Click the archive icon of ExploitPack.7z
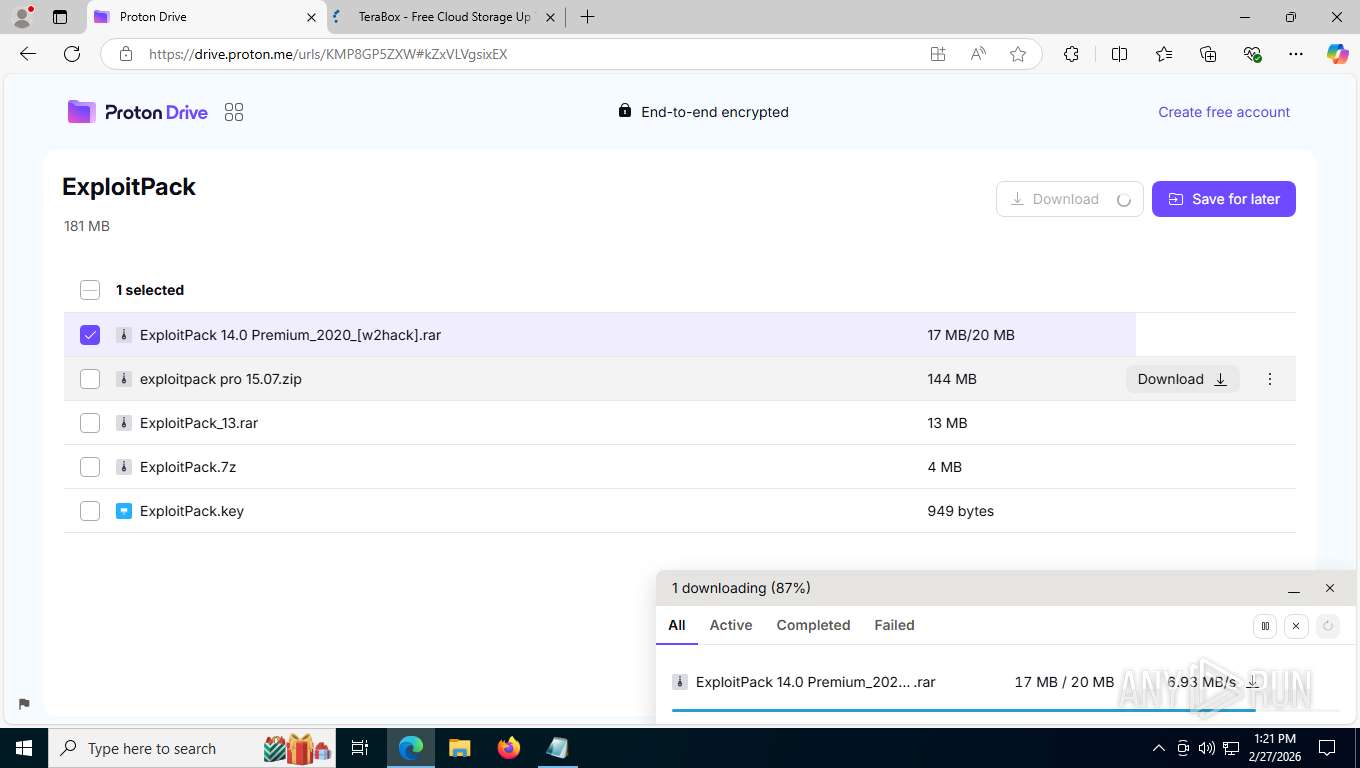 (x=124, y=467)
